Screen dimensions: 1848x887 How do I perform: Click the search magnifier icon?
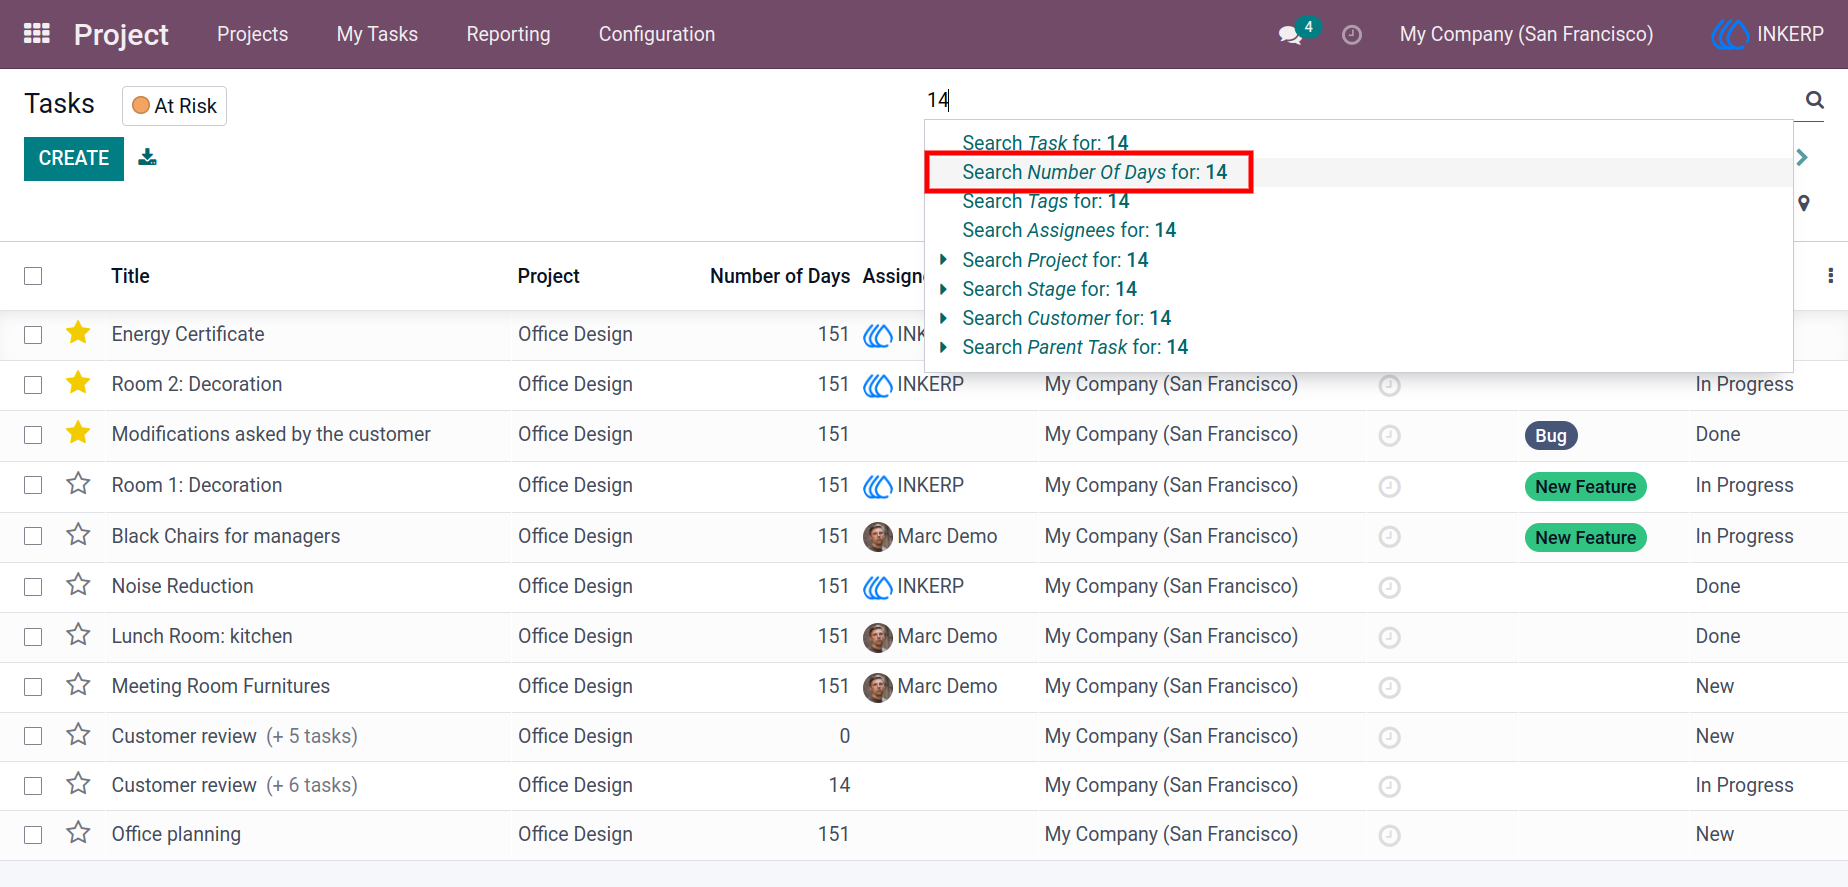[x=1815, y=100]
